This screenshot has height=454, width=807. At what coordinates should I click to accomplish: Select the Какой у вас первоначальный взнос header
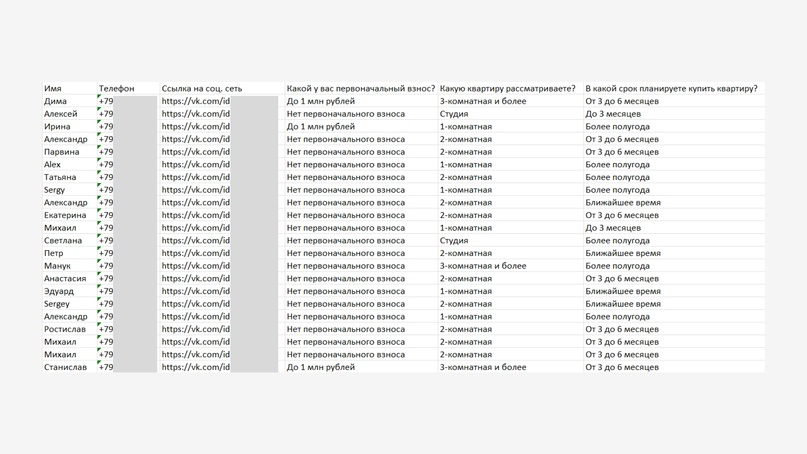(x=360, y=89)
